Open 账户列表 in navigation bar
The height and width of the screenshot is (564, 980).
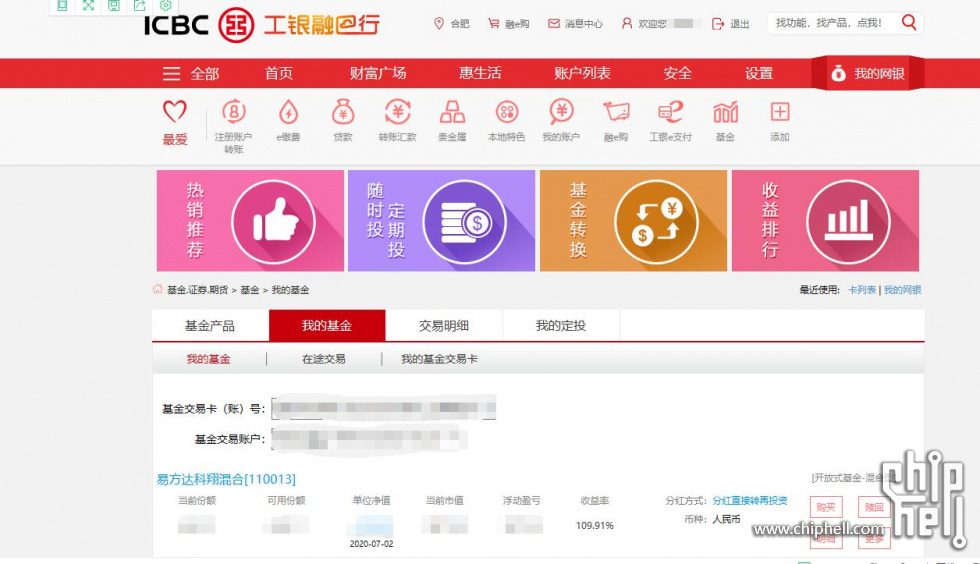click(582, 73)
